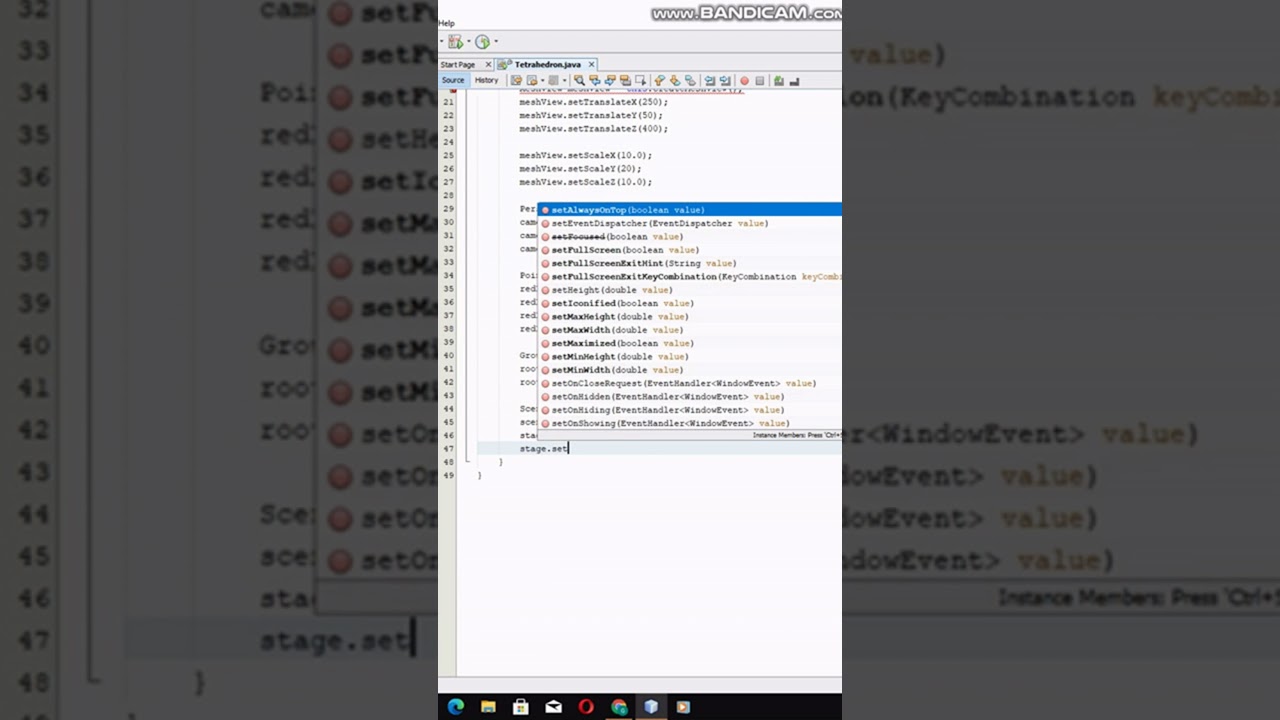
Task: Close the Start Page tab
Action: 488,65
